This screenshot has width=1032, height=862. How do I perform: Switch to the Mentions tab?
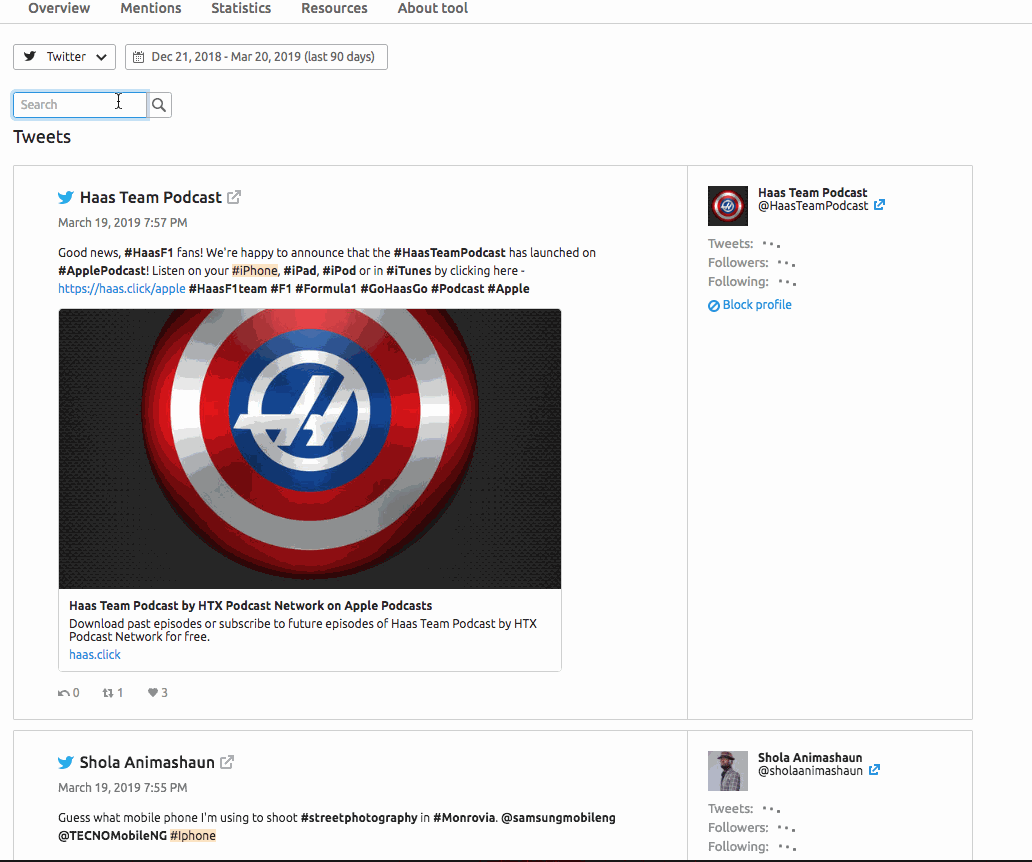pos(151,9)
